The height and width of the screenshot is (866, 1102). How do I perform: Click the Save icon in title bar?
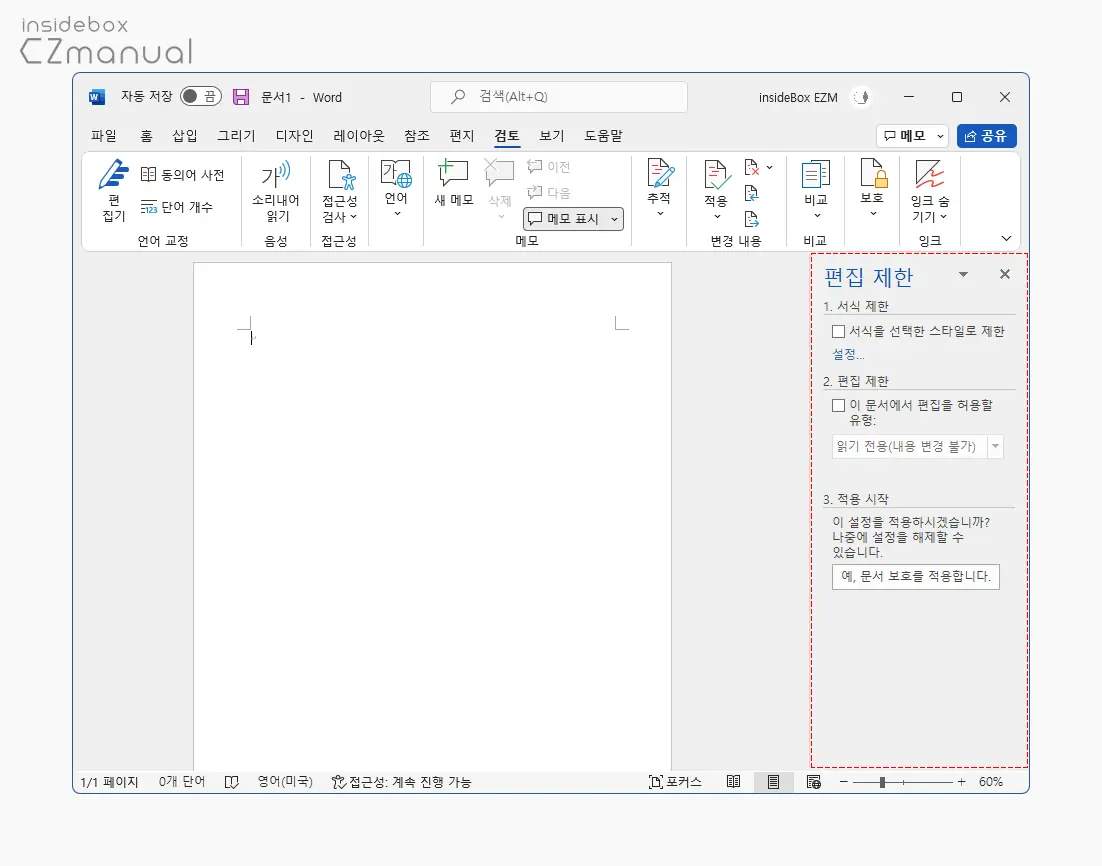[x=241, y=97]
